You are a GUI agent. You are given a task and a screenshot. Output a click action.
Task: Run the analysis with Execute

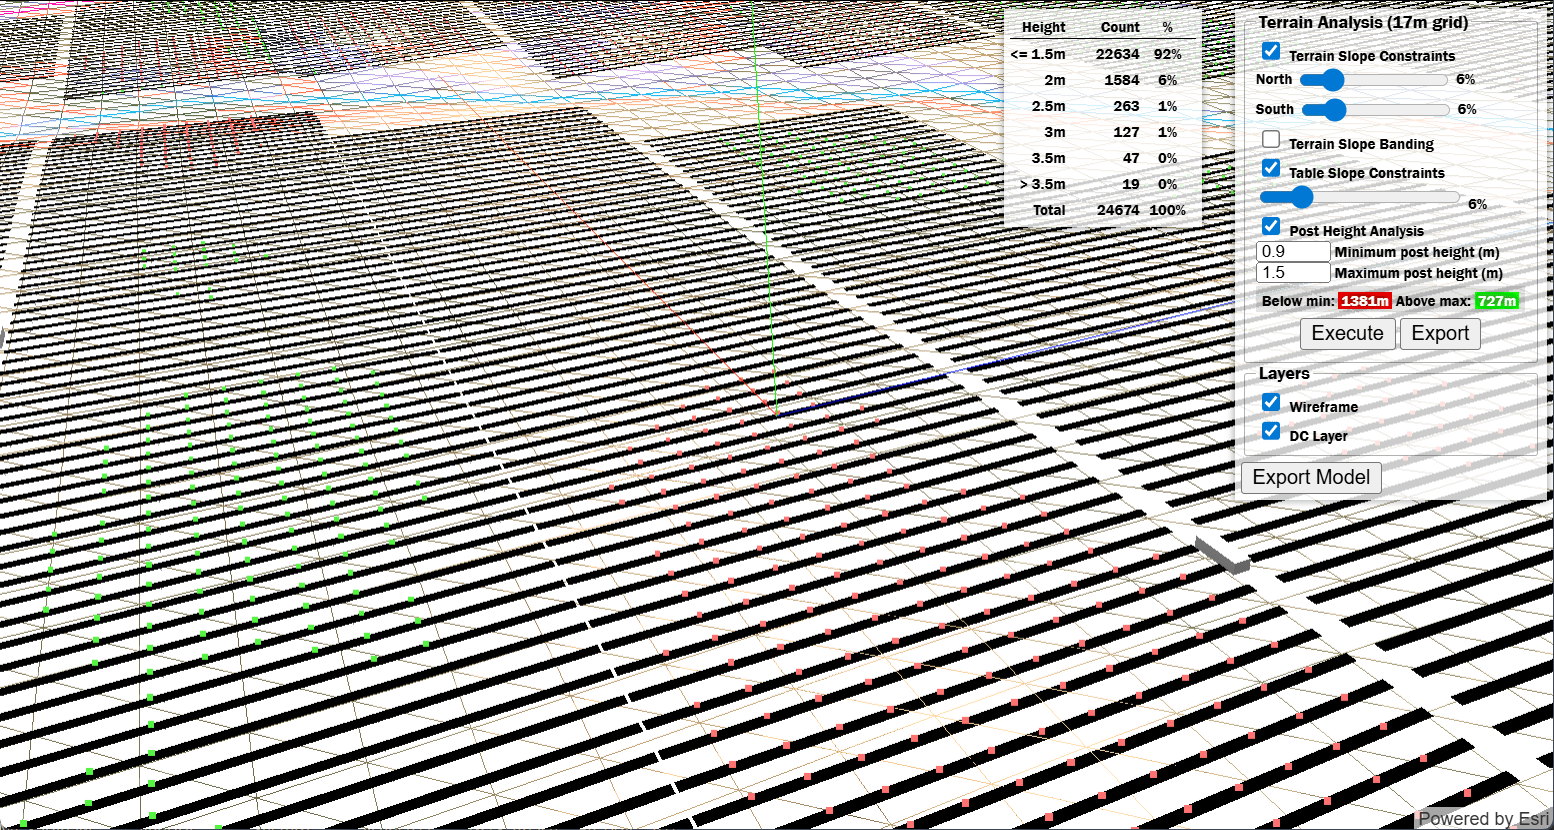(1347, 334)
